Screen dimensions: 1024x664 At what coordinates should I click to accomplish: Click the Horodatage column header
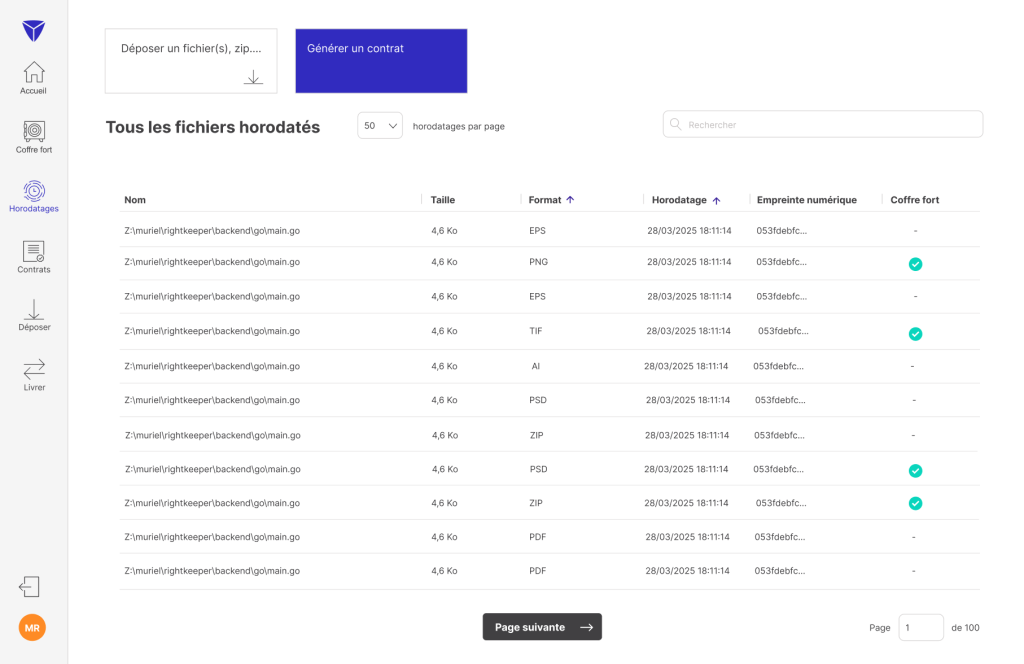pyautogui.click(x=679, y=200)
